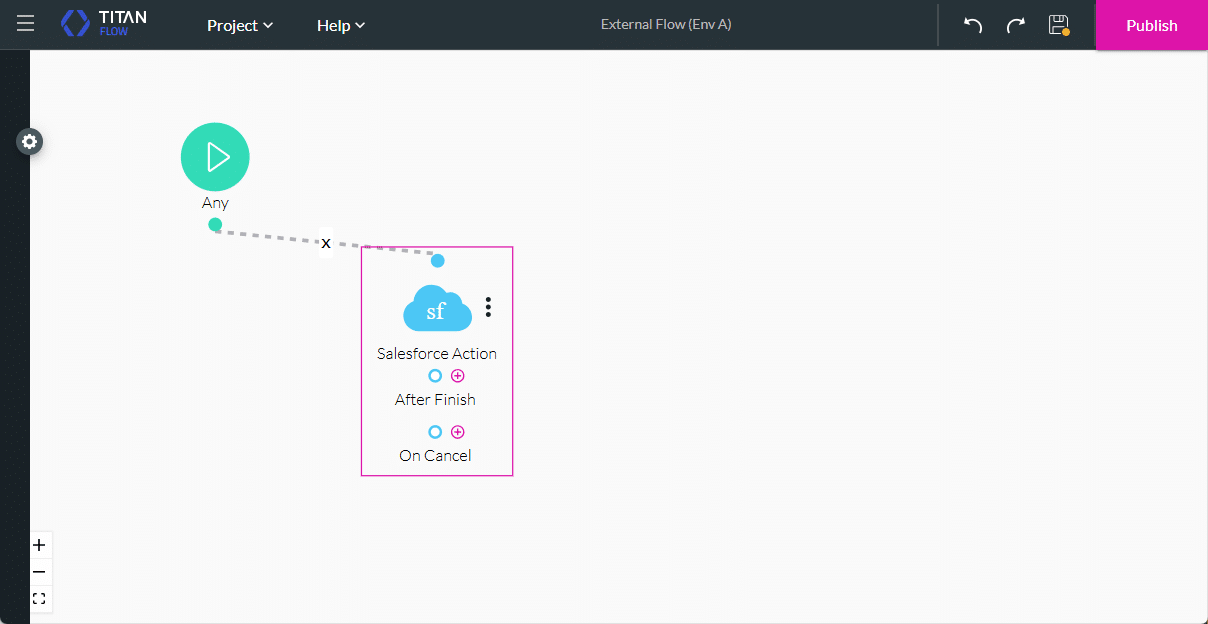Publish the flow

click(1151, 25)
